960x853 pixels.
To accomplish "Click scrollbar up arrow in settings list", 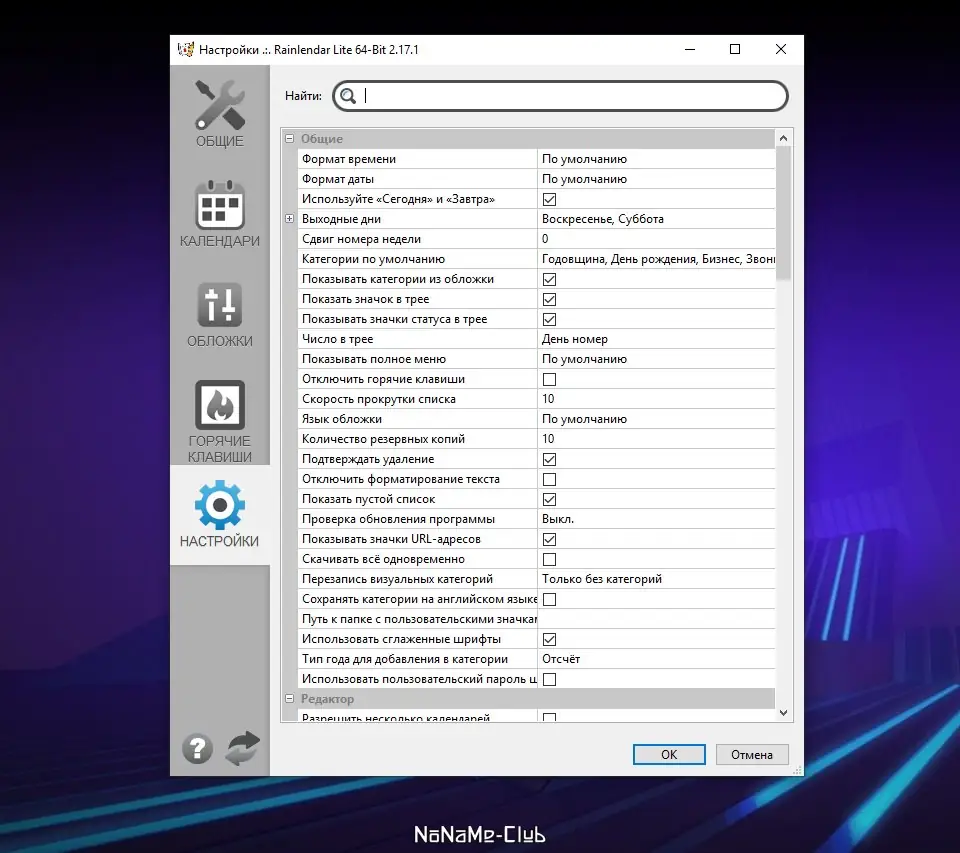I will [x=783, y=138].
